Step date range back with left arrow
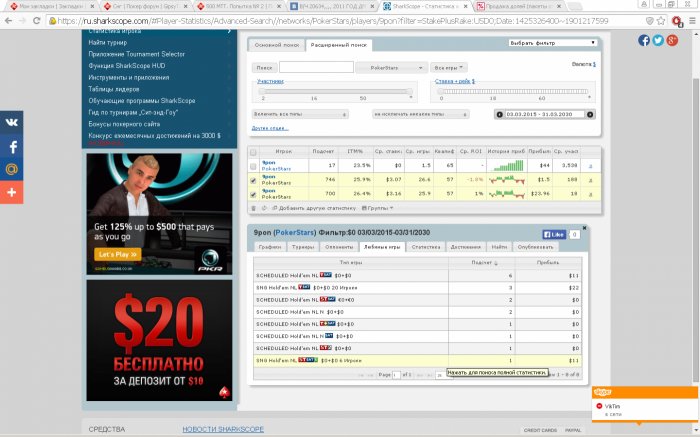The height and width of the screenshot is (437, 700). pyautogui.click(x=500, y=114)
